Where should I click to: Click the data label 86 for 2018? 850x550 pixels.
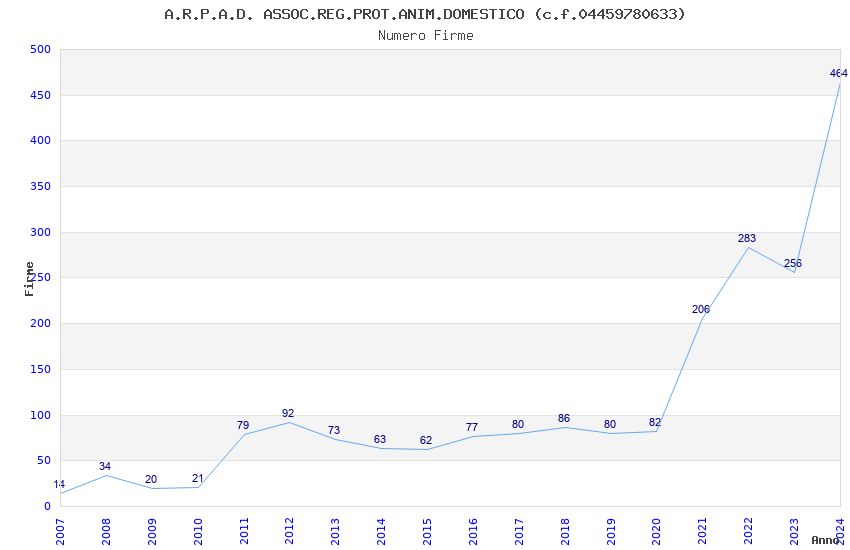pyautogui.click(x=564, y=418)
